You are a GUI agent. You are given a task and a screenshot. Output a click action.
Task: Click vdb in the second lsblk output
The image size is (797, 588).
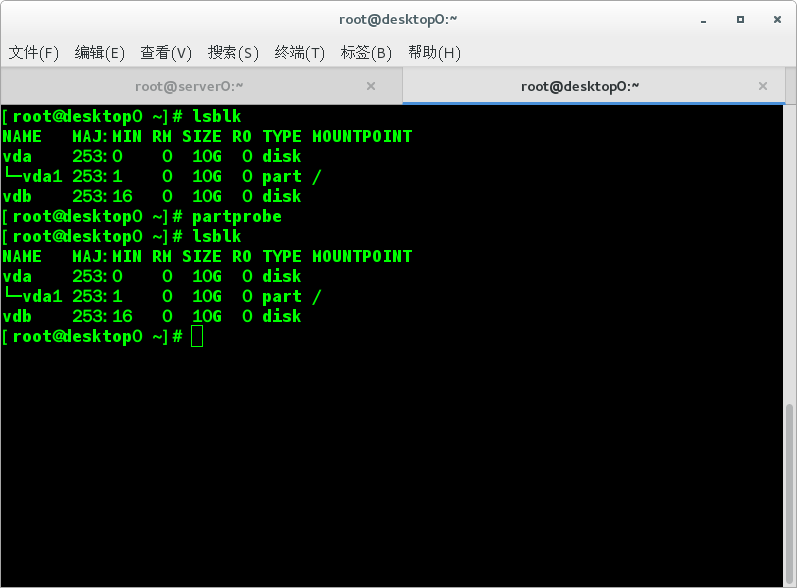(17, 317)
